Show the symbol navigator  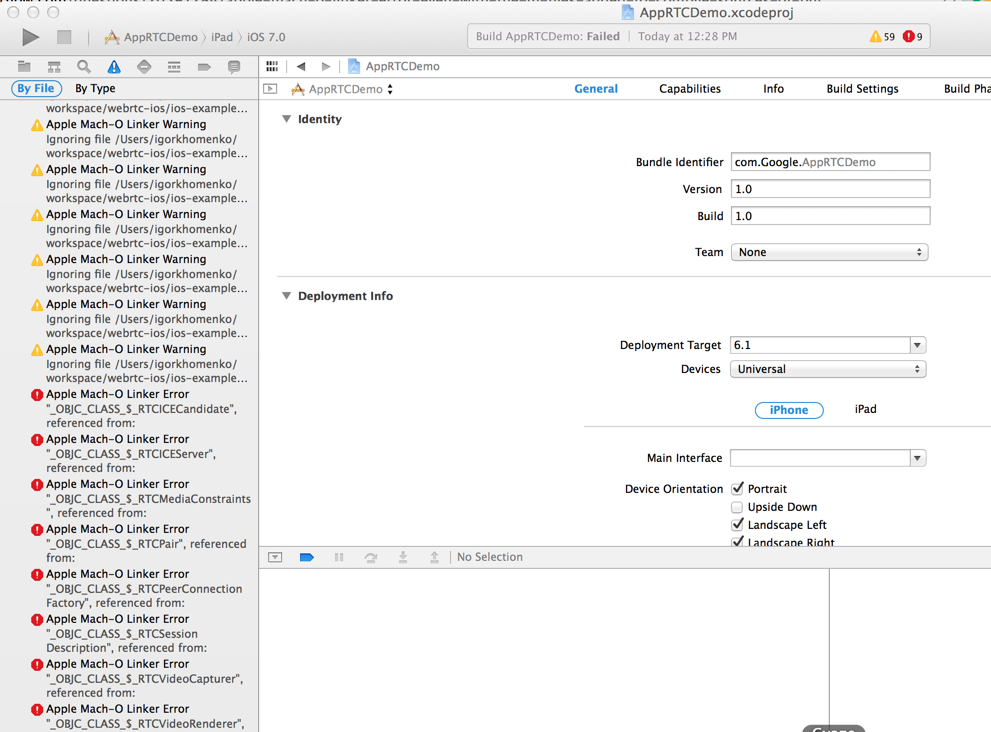tap(54, 66)
